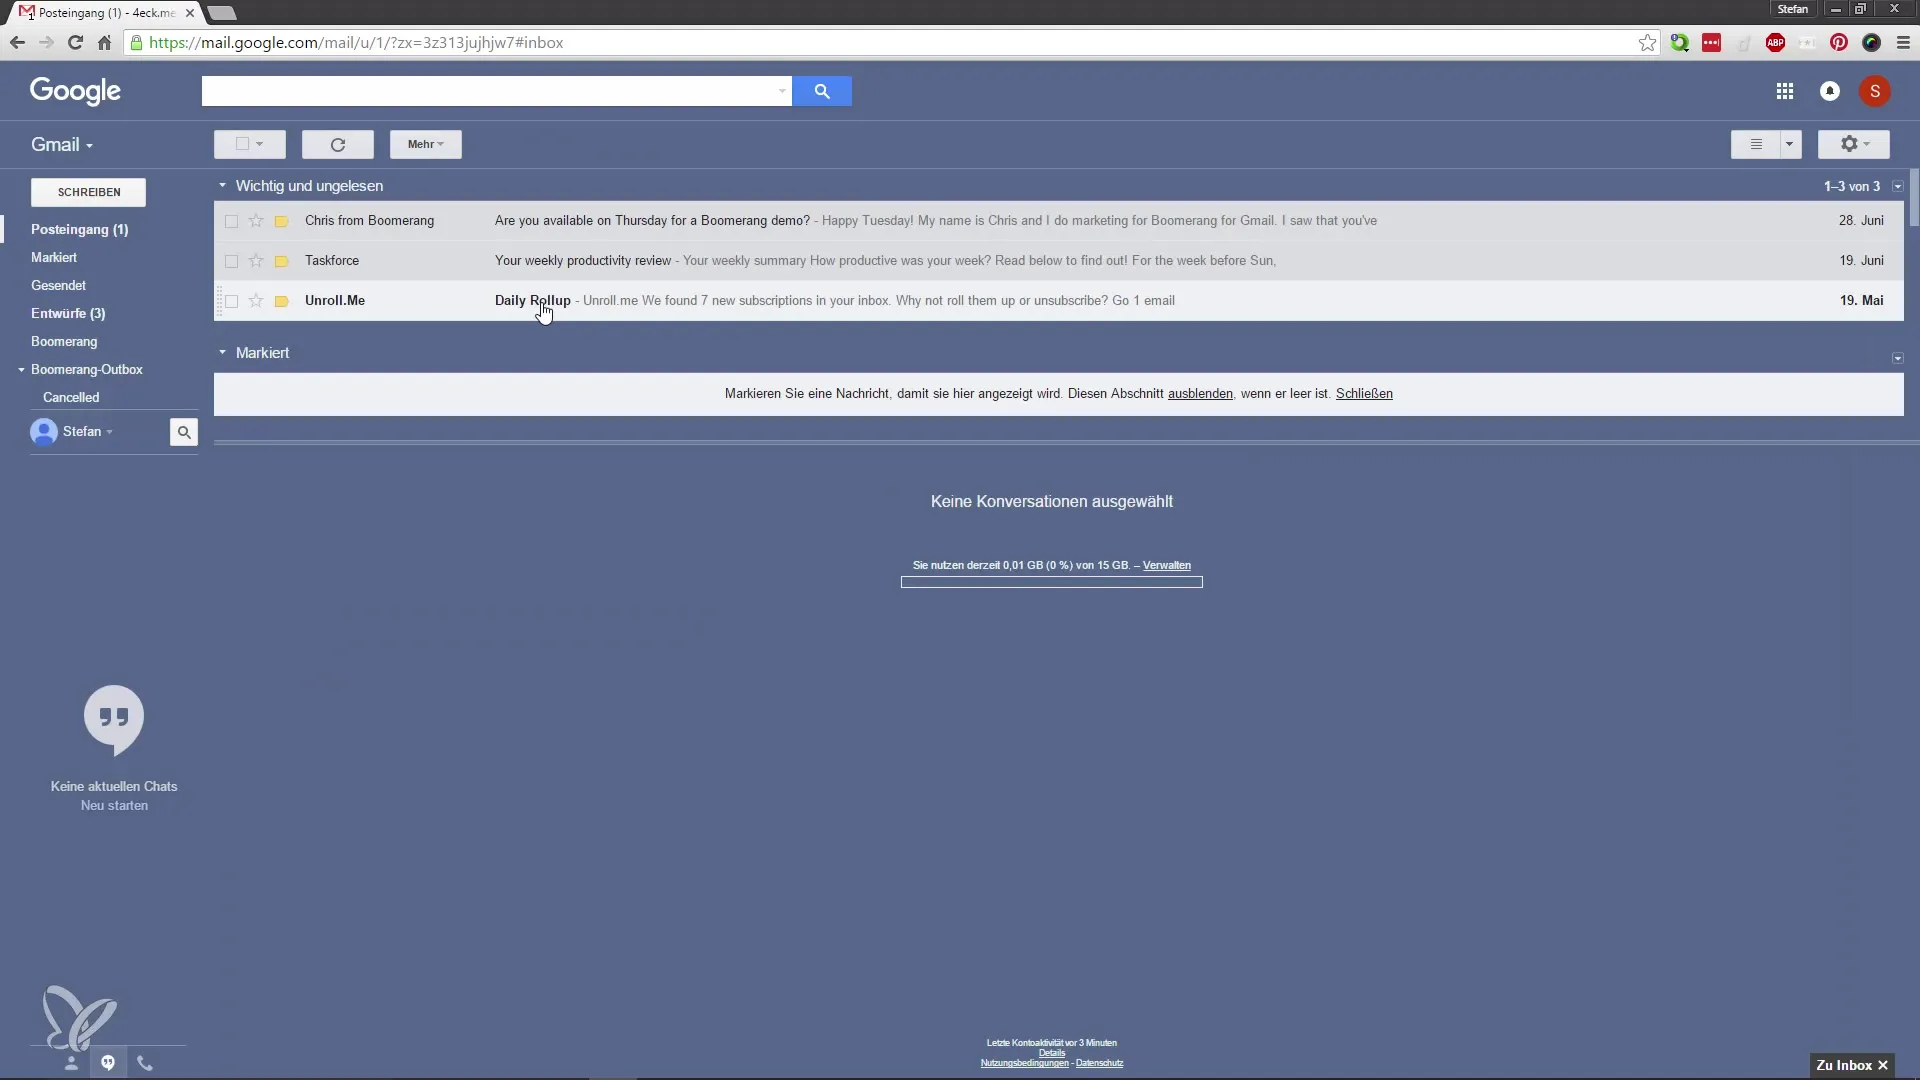Open Your weekly productivity review email
The width and height of the screenshot is (1920, 1080).
tap(583, 261)
